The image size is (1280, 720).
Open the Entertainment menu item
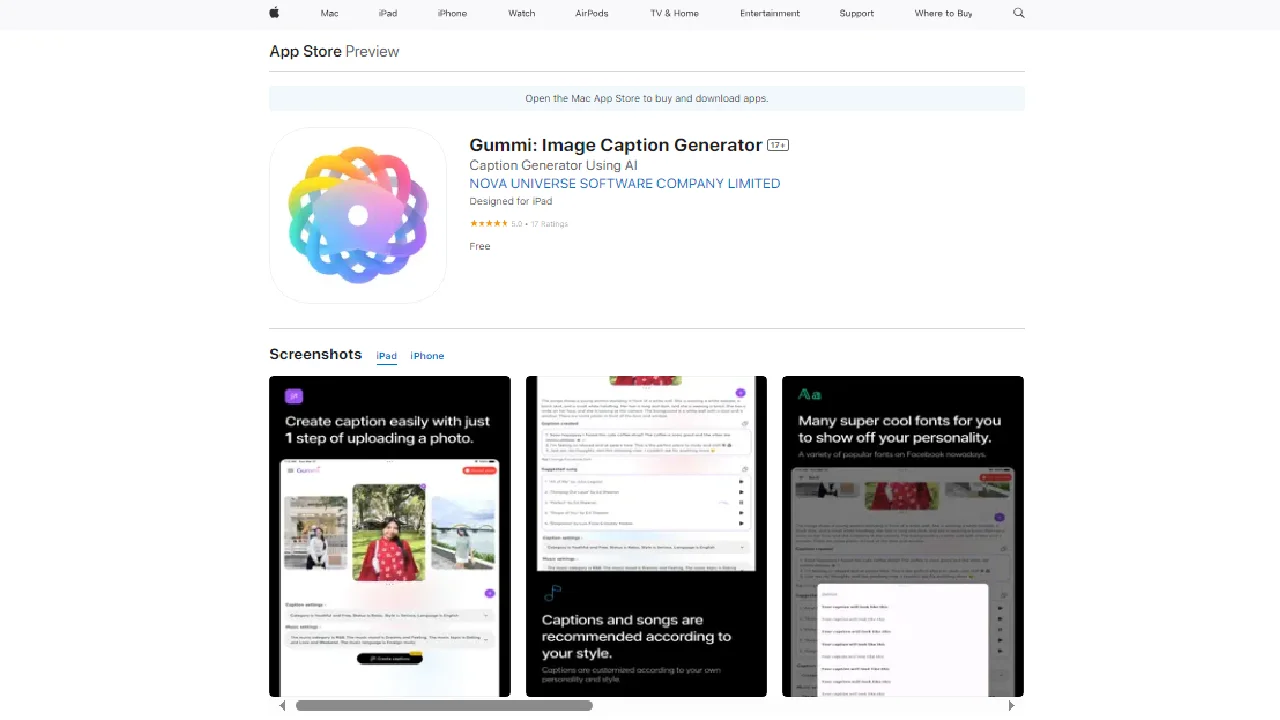769,13
